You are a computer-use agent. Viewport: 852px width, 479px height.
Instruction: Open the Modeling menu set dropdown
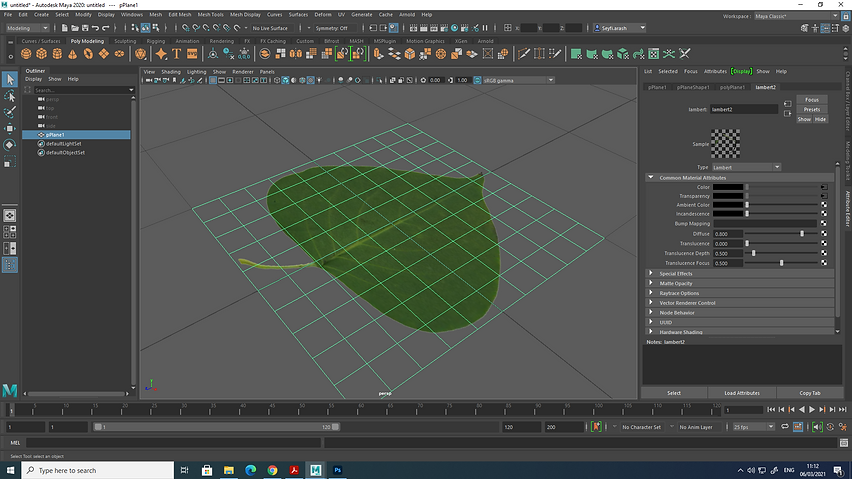(x=27, y=28)
